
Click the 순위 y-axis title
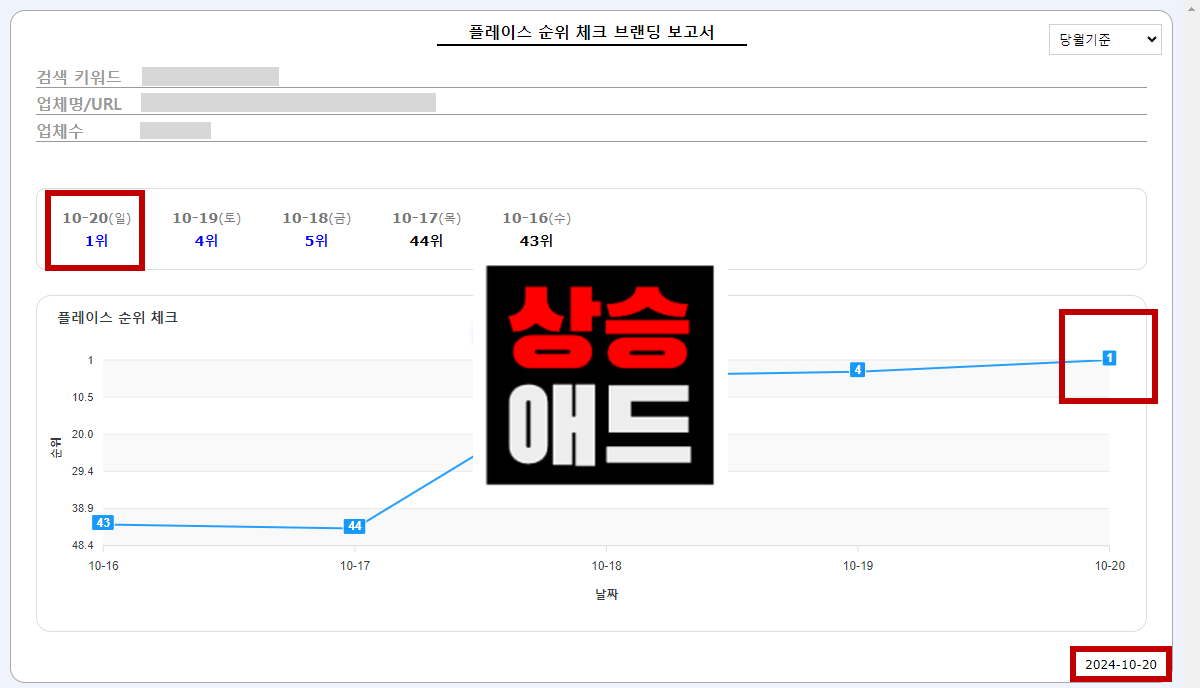click(55, 446)
